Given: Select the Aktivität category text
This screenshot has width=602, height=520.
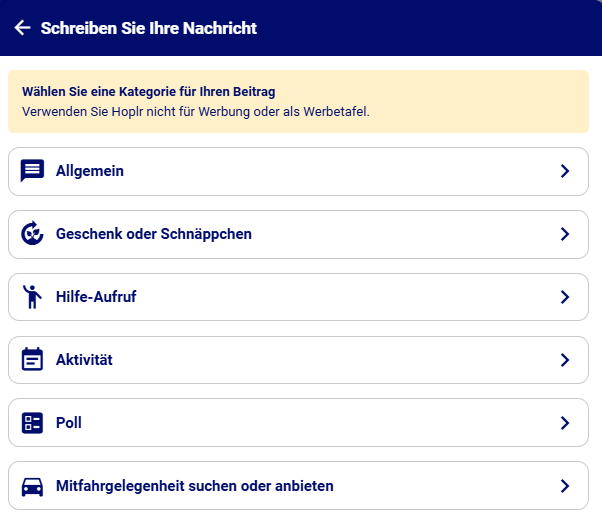Looking at the screenshot, I should tap(84, 360).
